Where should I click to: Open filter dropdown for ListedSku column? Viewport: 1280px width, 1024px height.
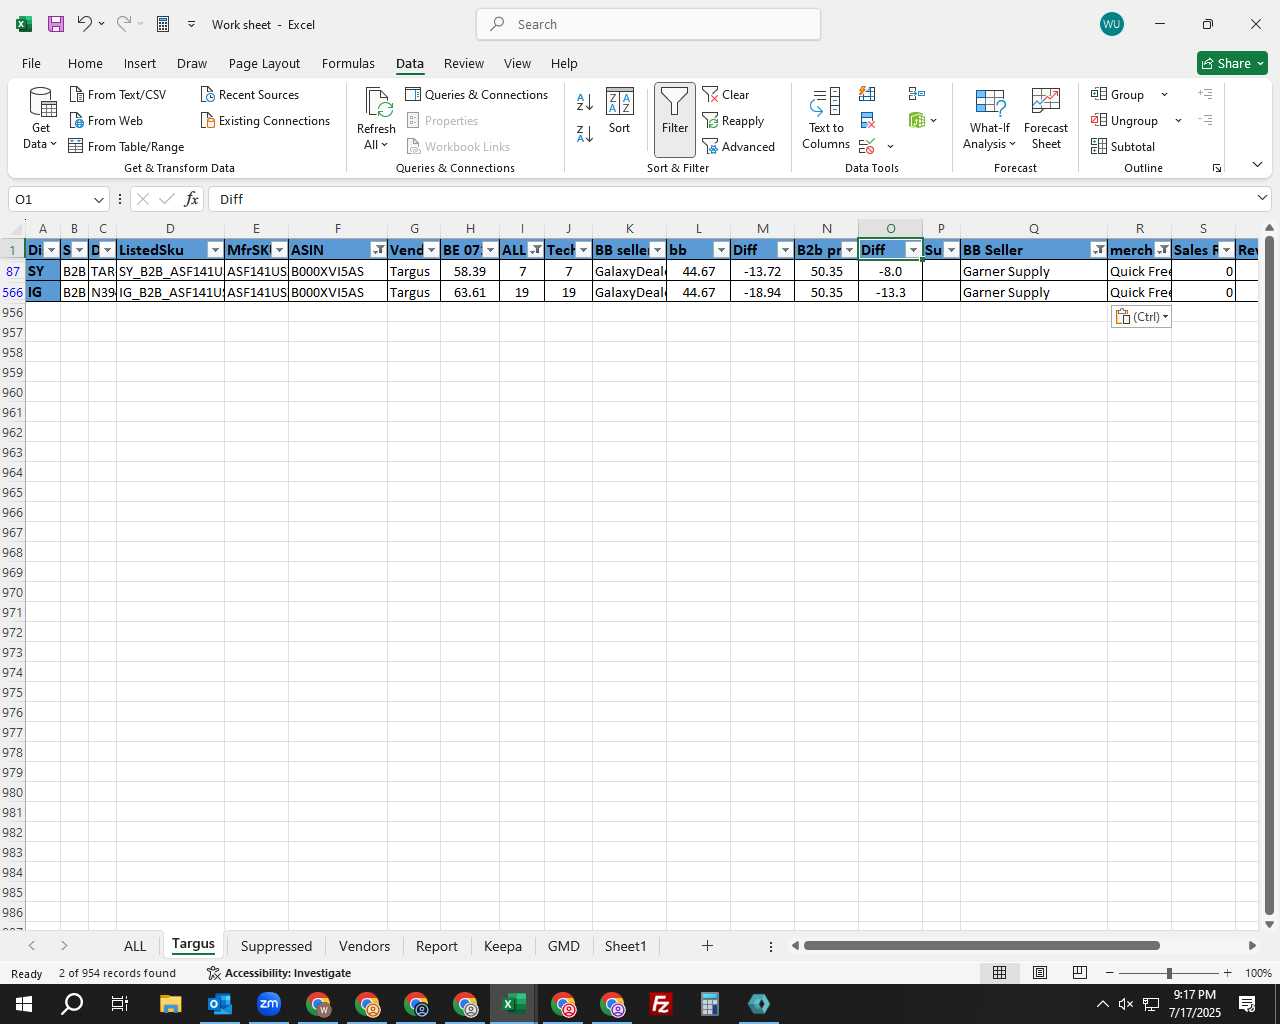click(215, 250)
